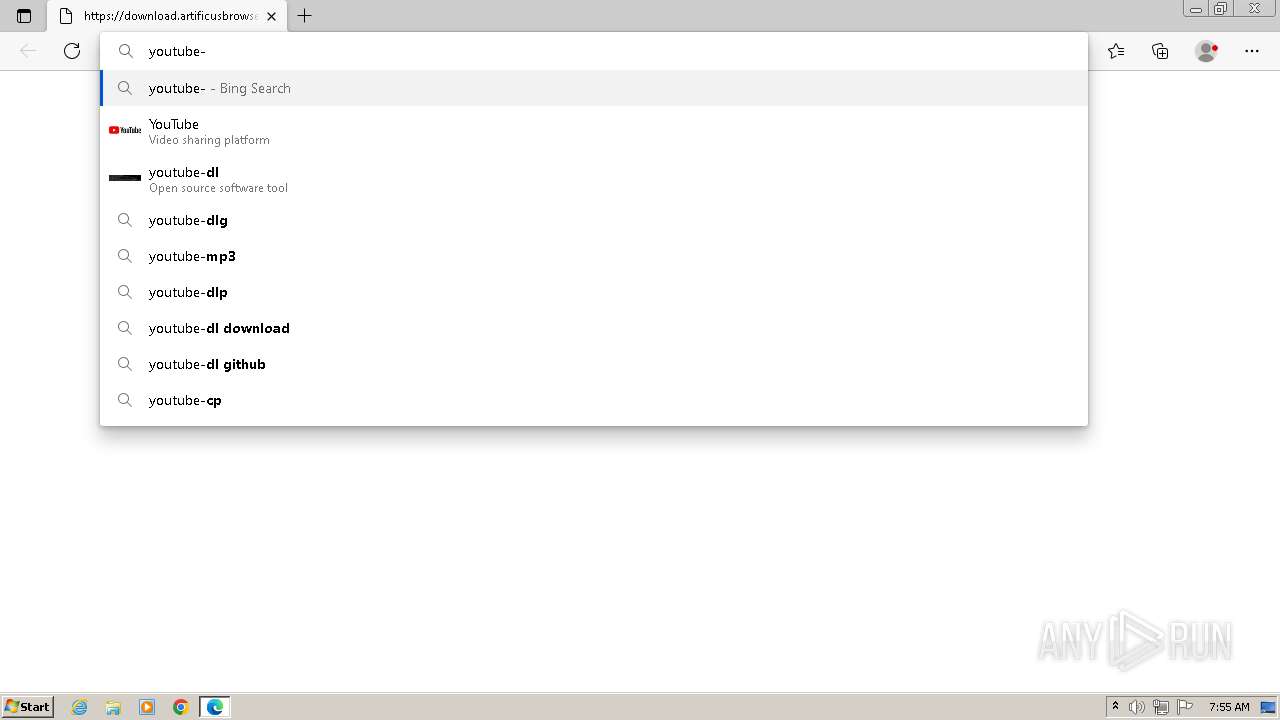This screenshot has width=1280, height=720.
Task: Pick the youtube-cp search suggestion
Action: (594, 400)
